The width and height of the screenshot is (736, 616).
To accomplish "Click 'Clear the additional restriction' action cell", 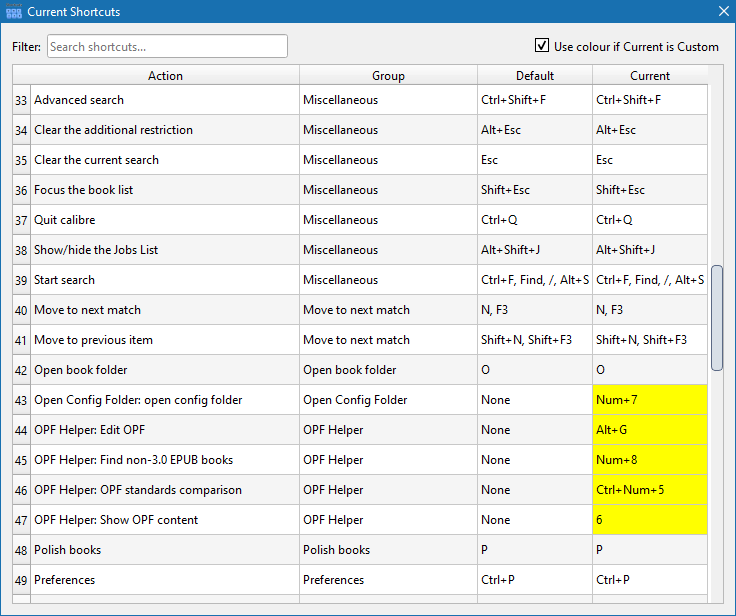I will coord(165,130).
